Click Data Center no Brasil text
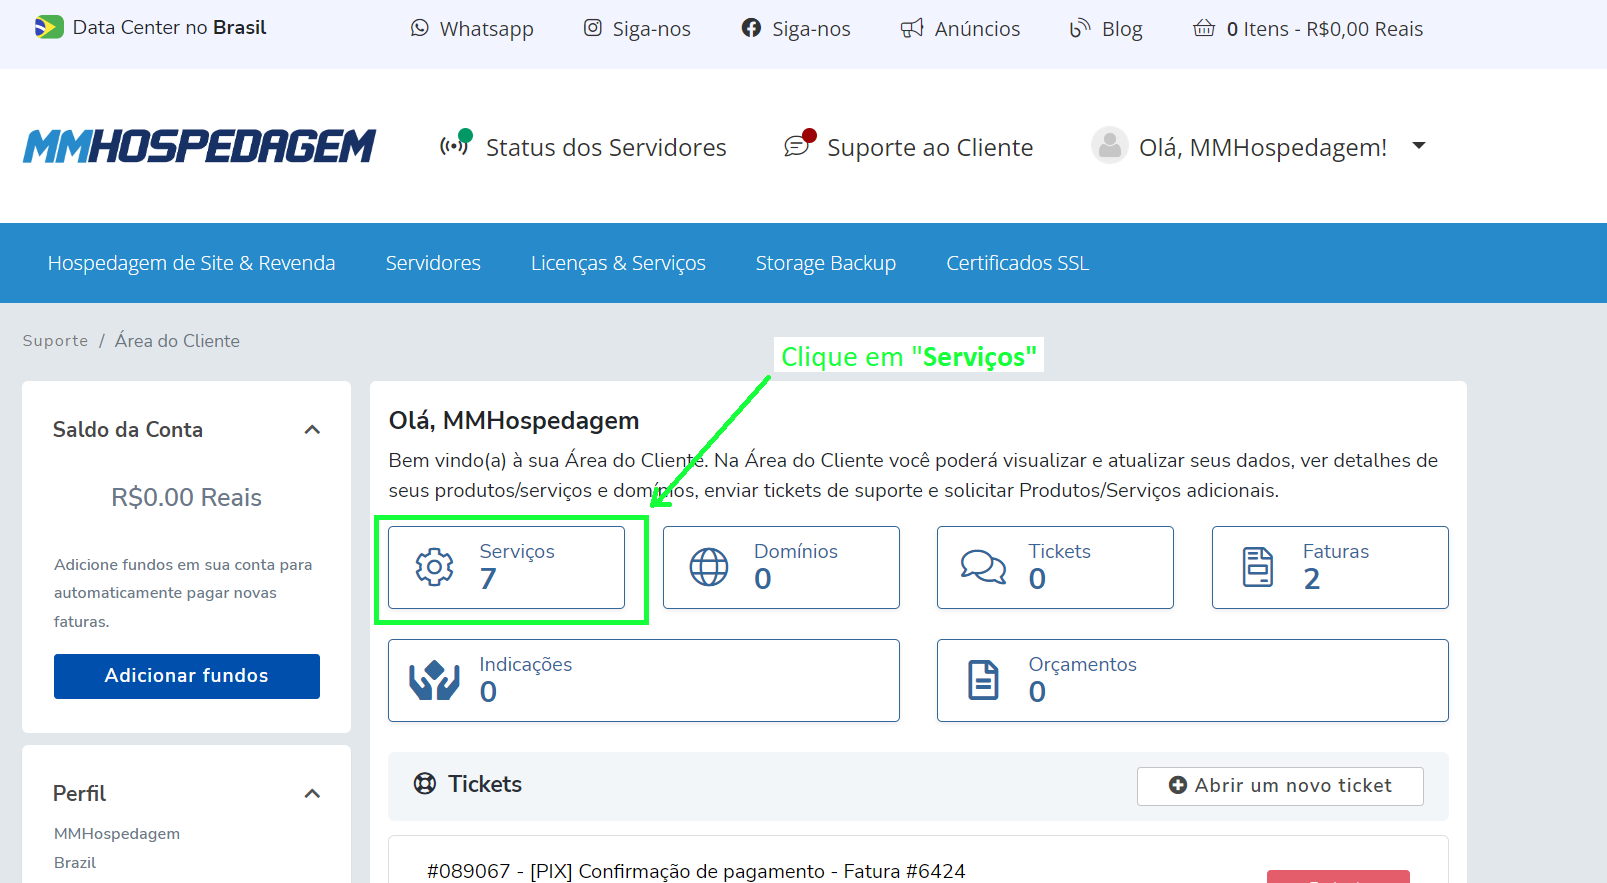Image resolution: width=1607 pixels, height=883 pixels. (x=170, y=27)
